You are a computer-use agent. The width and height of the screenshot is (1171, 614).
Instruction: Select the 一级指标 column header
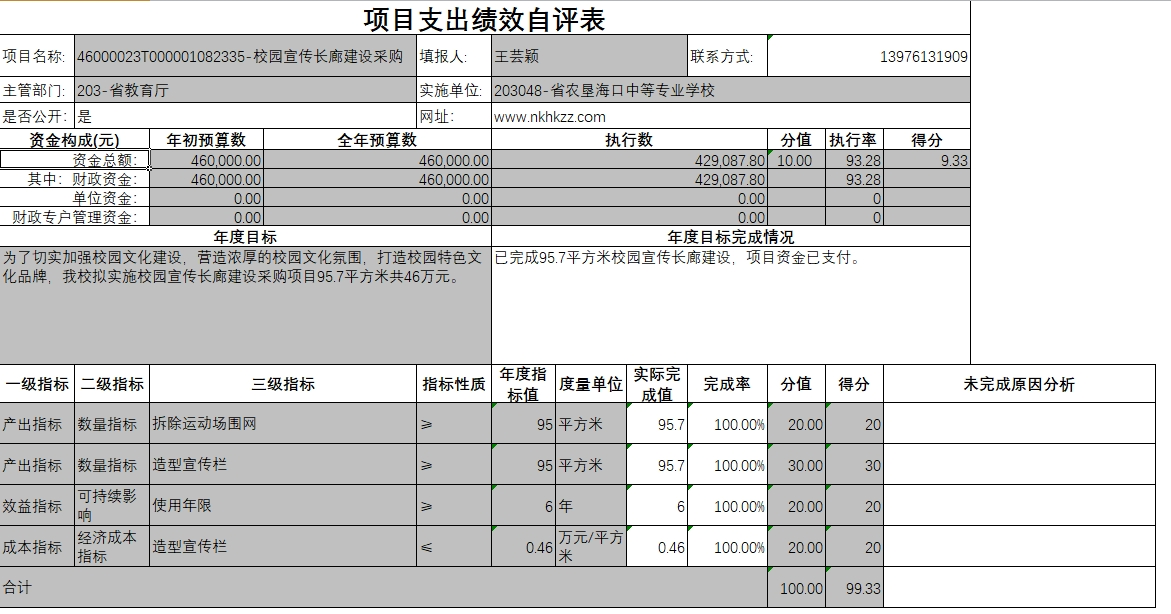[x=37, y=384]
